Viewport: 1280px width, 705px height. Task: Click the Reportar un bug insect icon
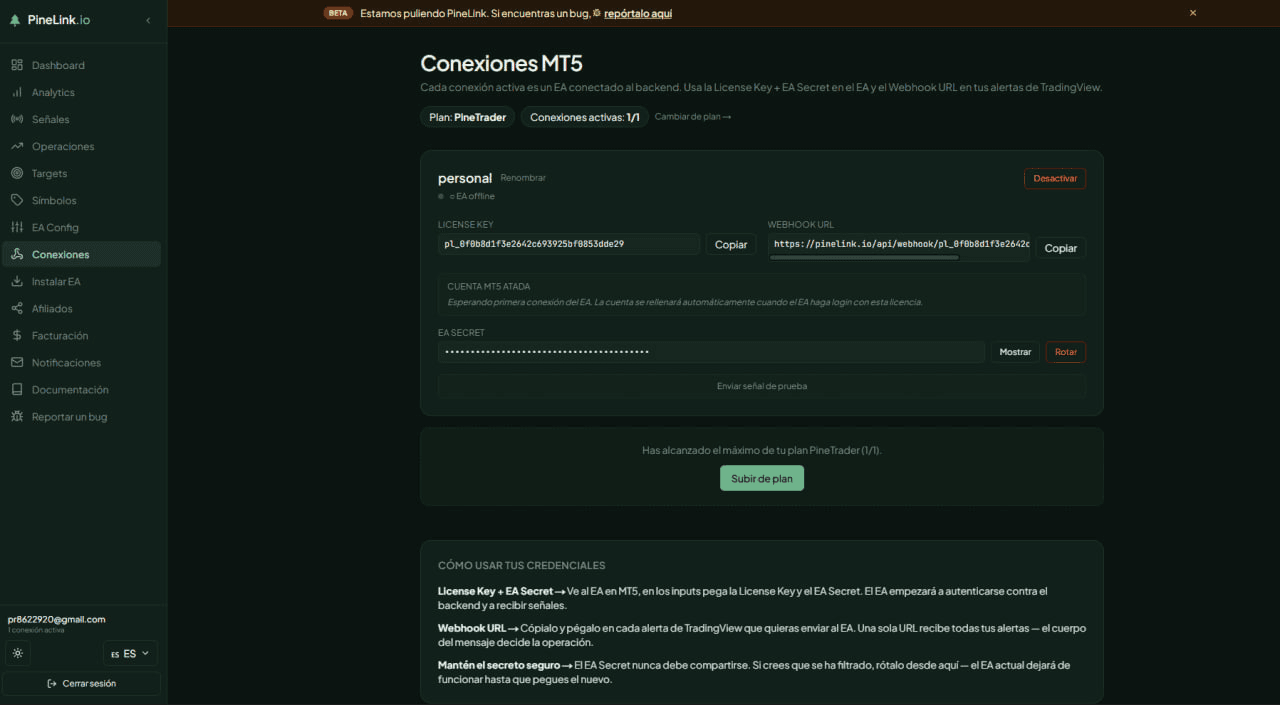[17, 416]
